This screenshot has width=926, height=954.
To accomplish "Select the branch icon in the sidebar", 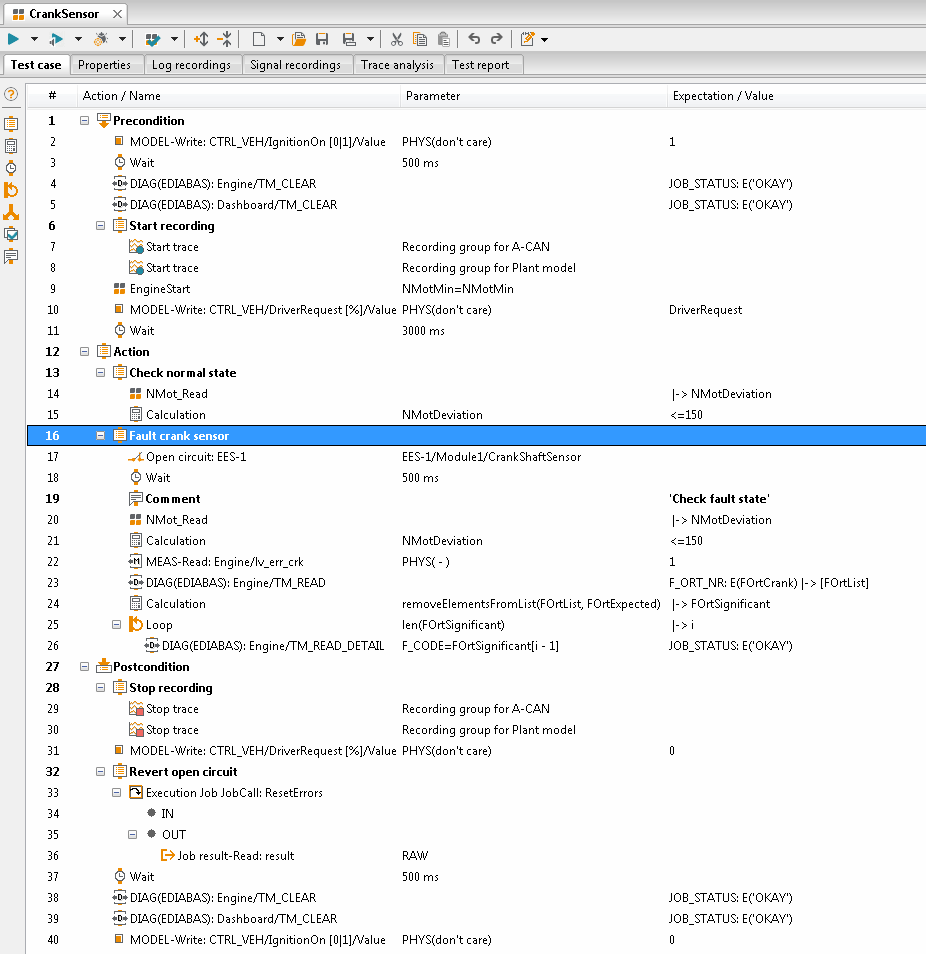I will tap(11, 212).
